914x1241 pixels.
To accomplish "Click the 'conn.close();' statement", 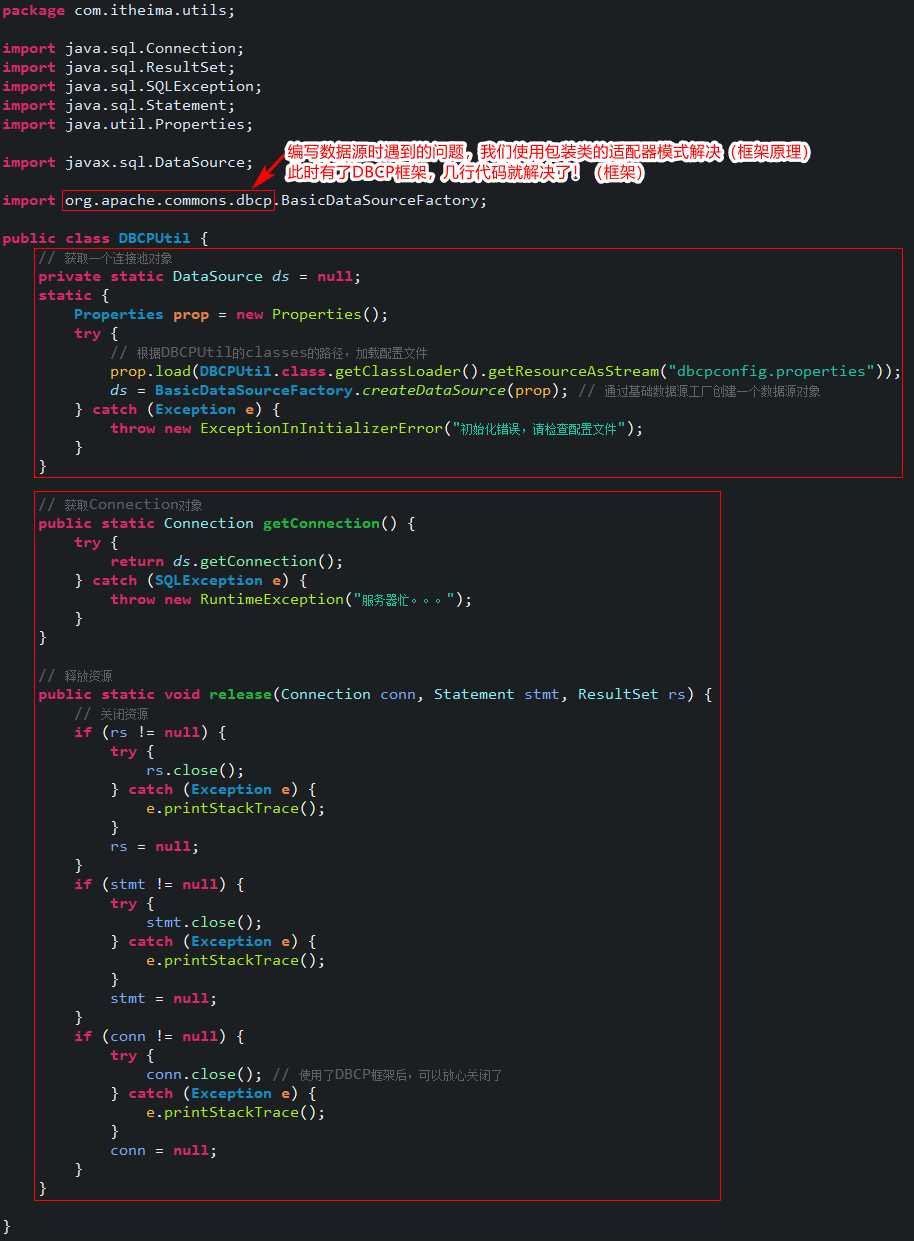I will 204,1074.
